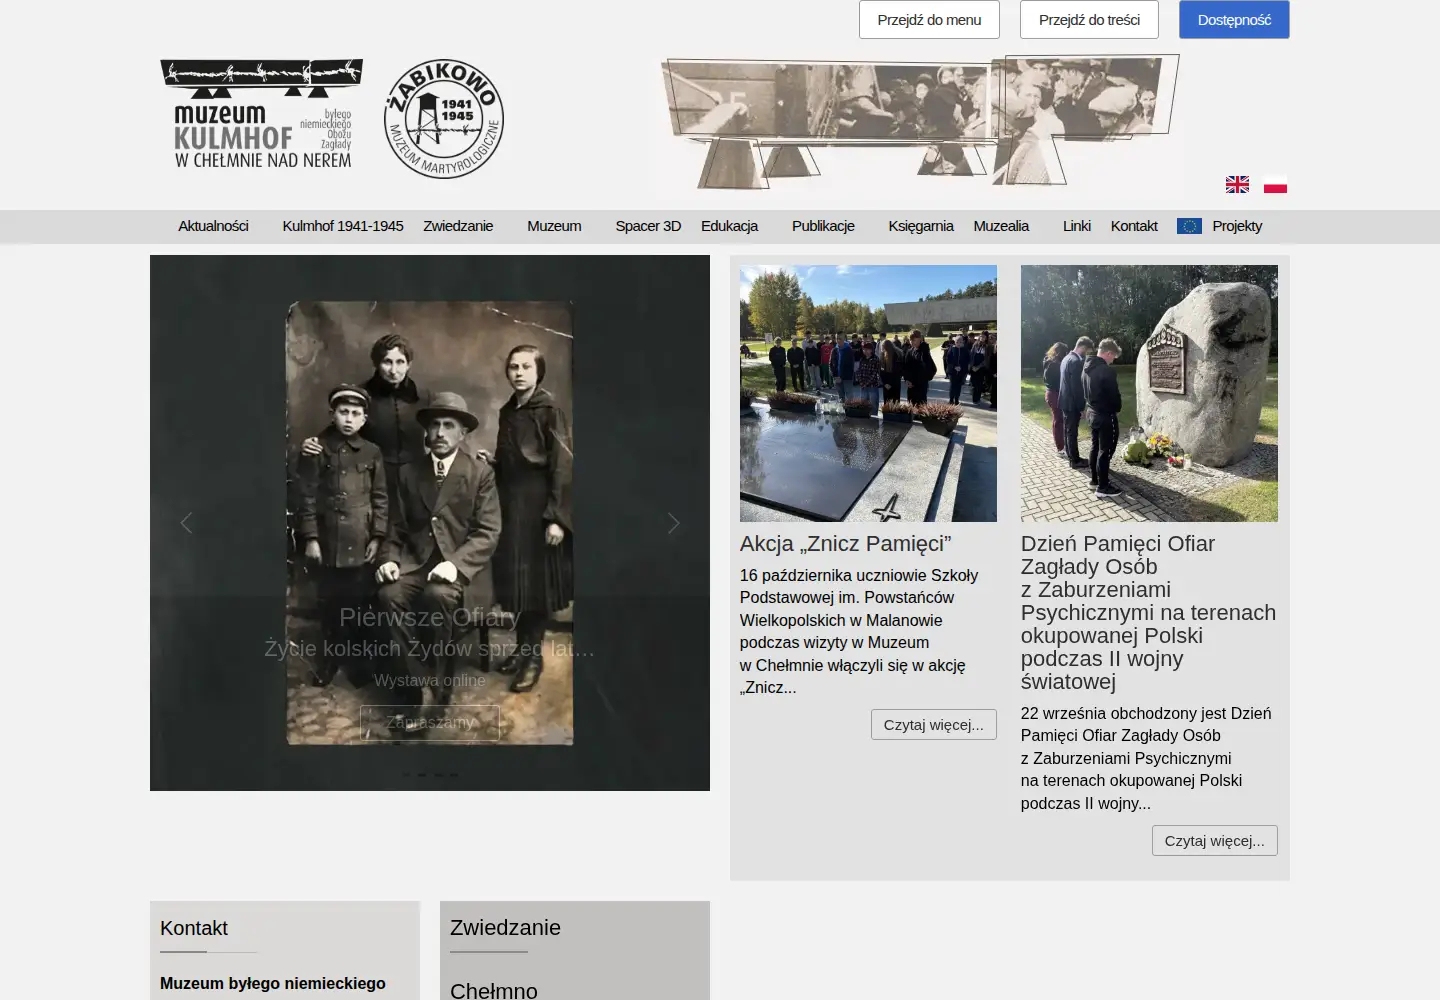Image resolution: width=1440 pixels, height=1000 pixels.
Task: Click the Przejdź do treści button
Action: tap(1089, 20)
